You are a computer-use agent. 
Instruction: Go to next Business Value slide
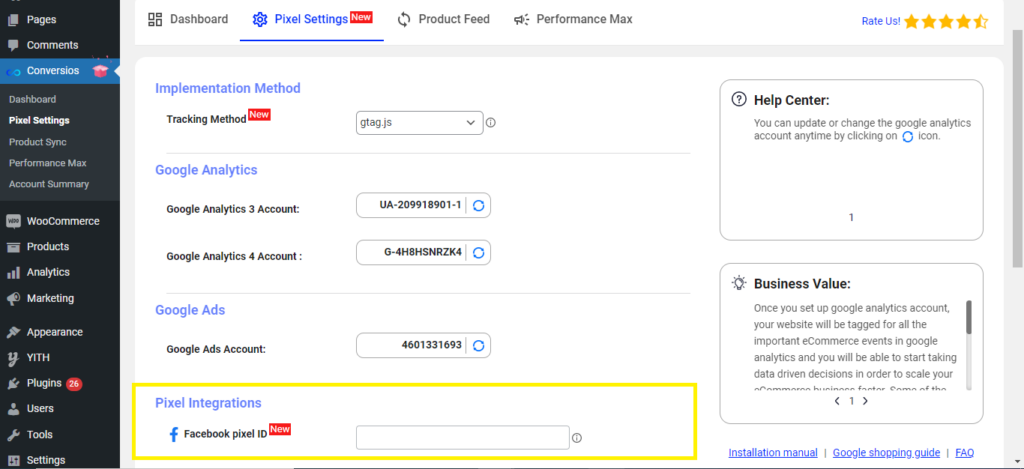pos(865,401)
